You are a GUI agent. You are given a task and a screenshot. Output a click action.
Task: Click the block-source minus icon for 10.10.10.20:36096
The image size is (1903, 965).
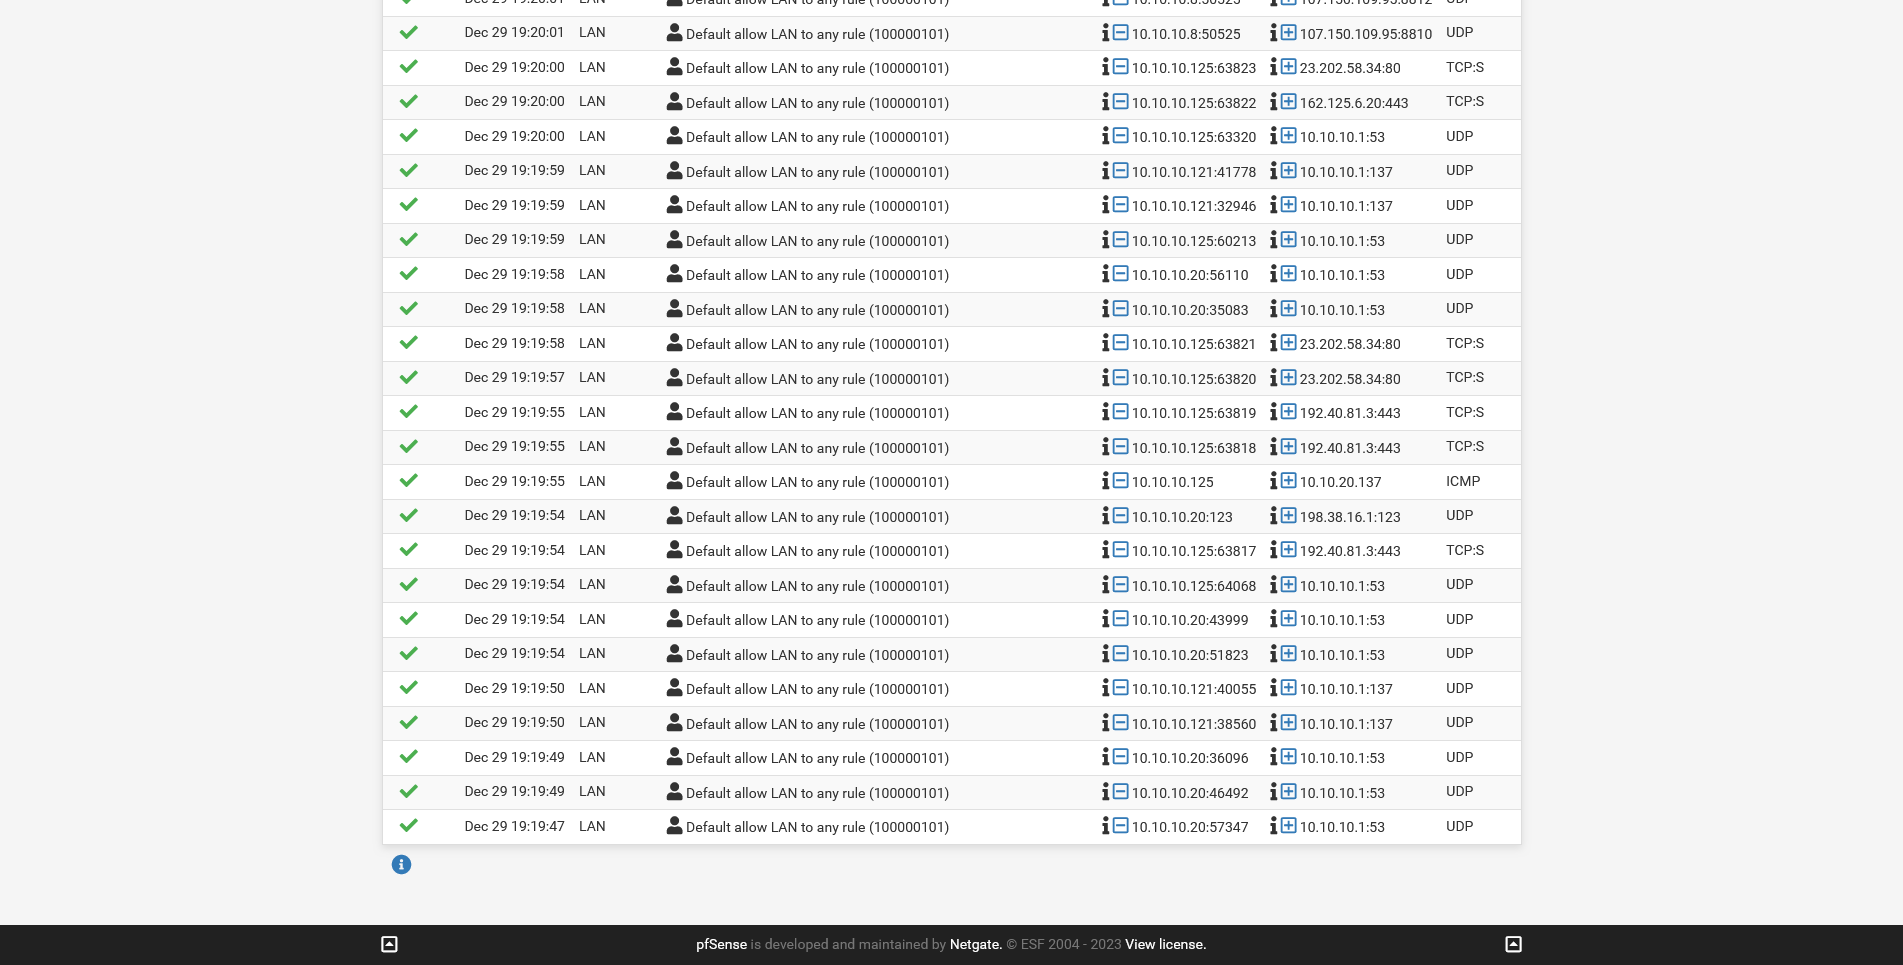1121,757
